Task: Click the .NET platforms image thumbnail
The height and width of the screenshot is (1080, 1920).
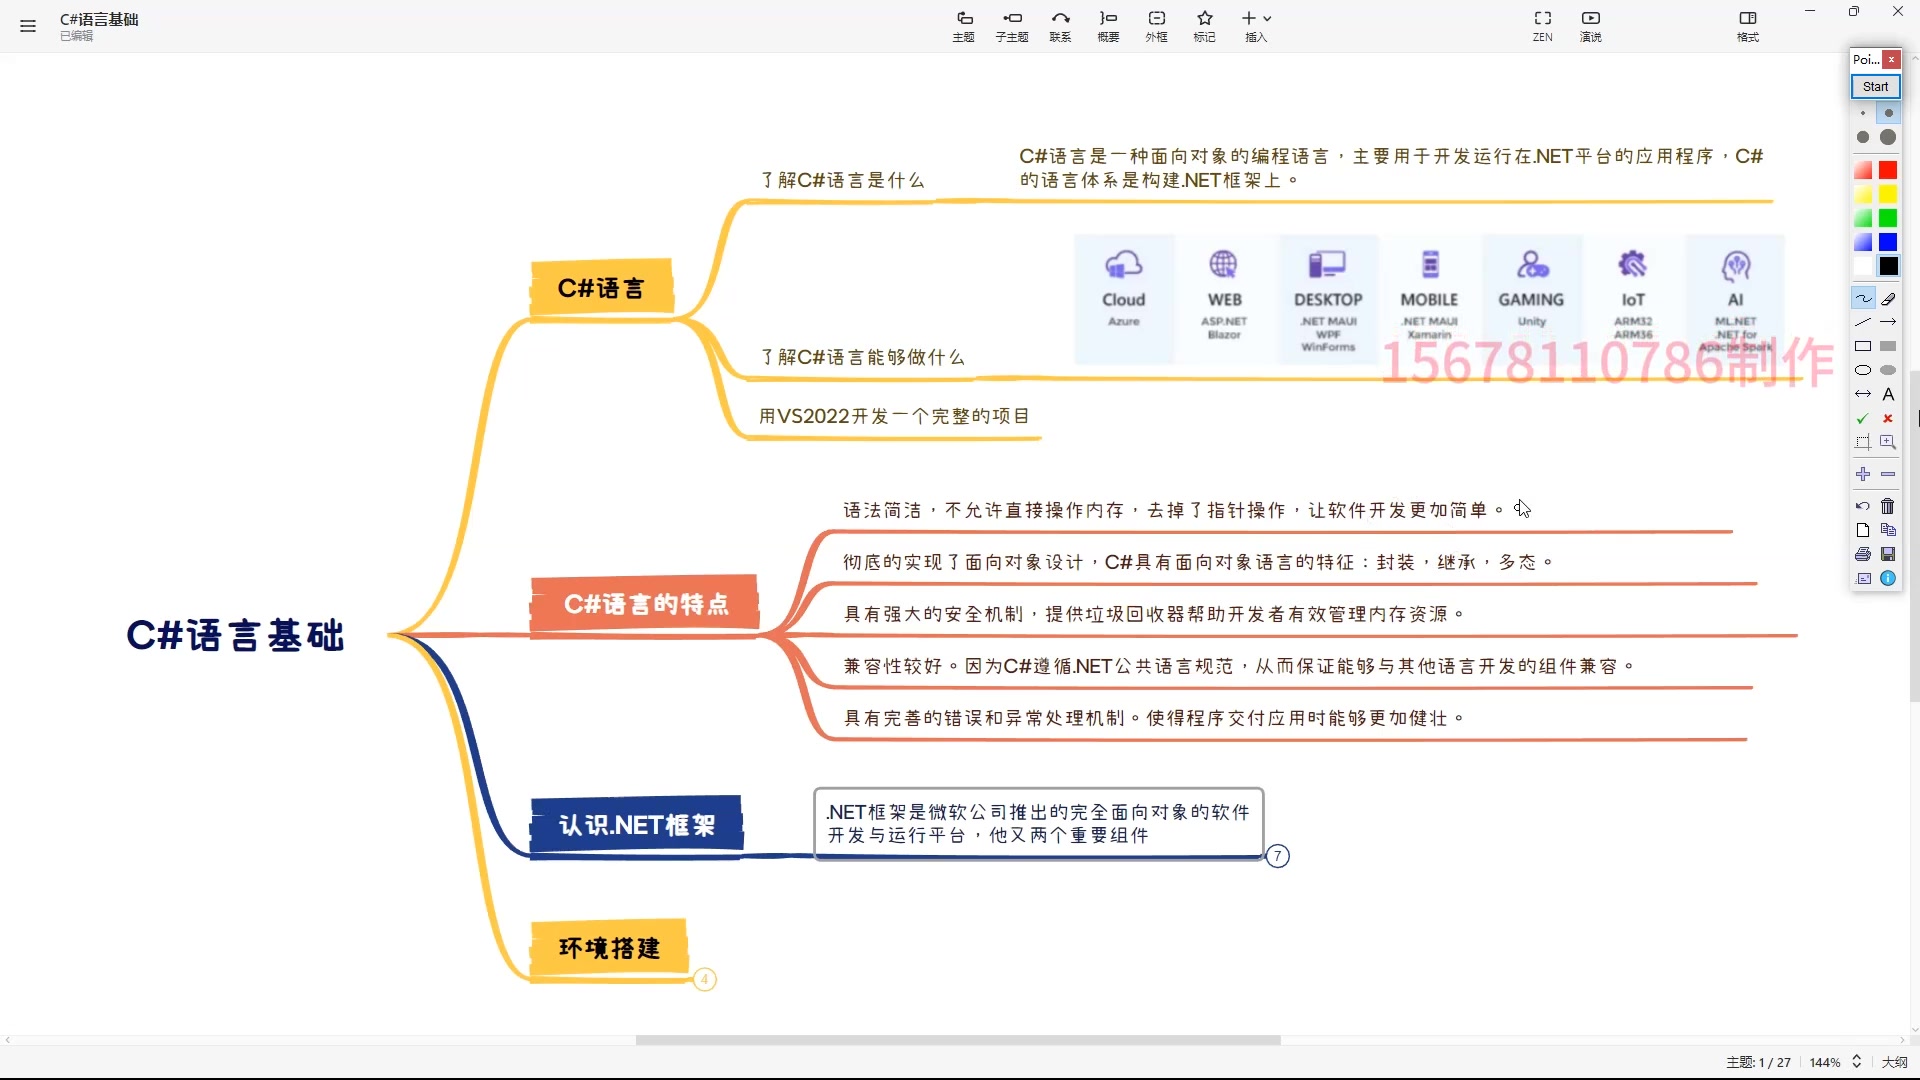Action: (x=1428, y=298)
